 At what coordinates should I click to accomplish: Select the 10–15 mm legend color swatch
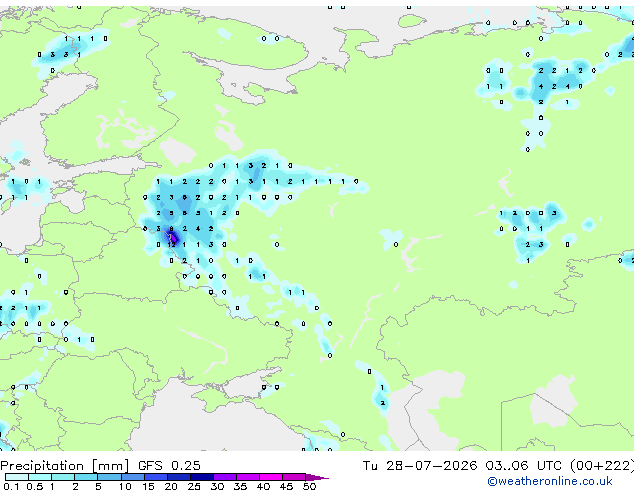tap(132, 477)
